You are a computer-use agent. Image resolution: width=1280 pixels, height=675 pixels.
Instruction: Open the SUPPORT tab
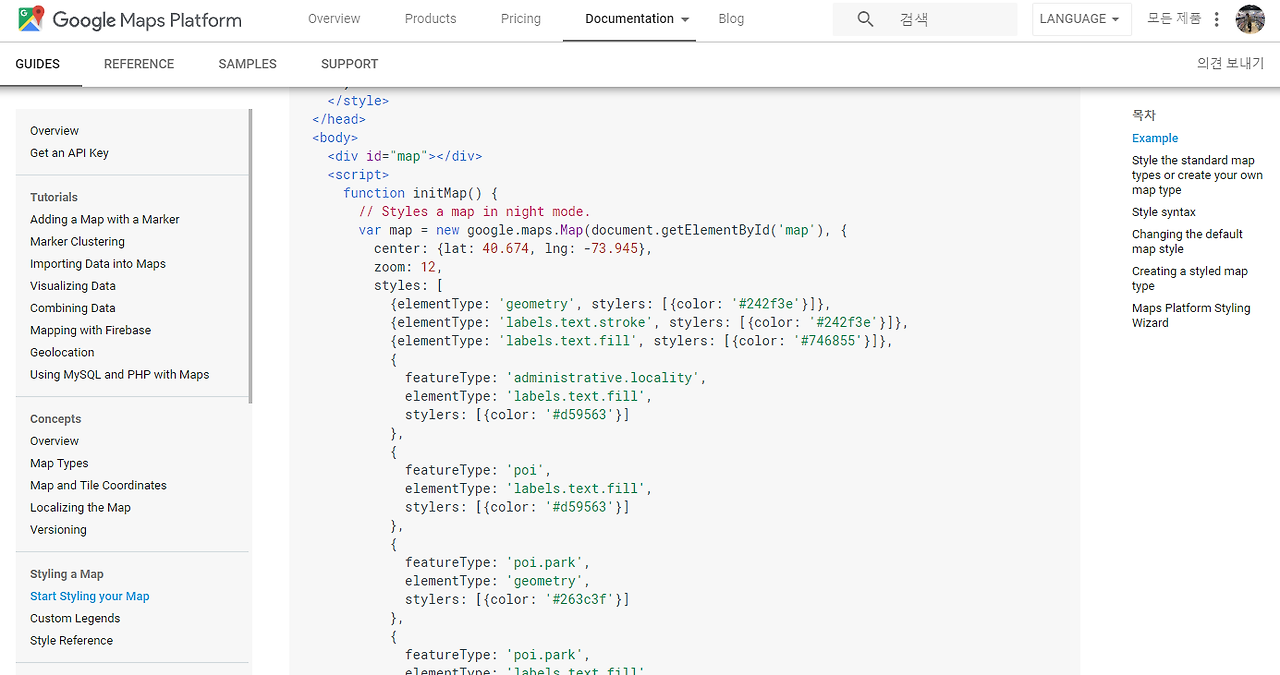click(349, 64)
